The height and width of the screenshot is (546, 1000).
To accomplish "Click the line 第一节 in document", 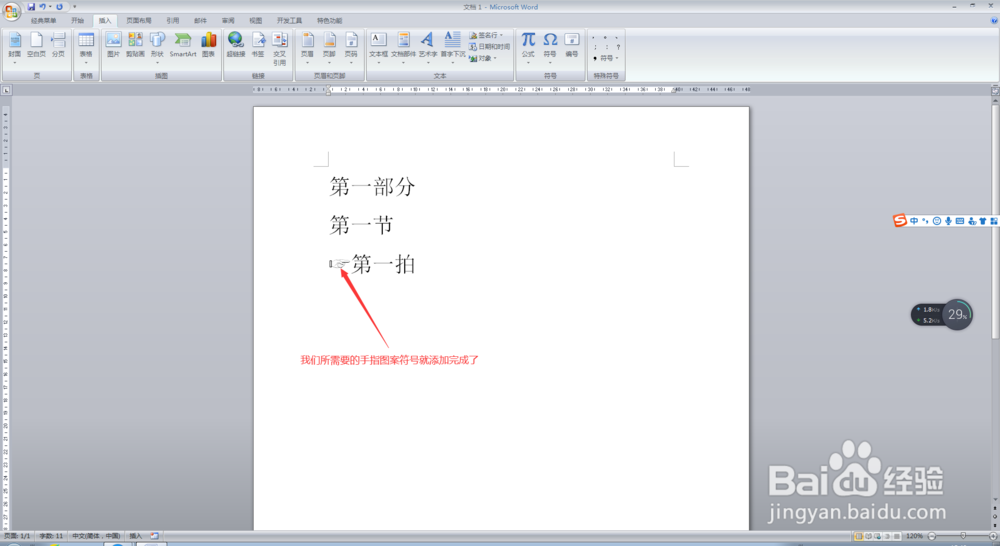I will (362, 225).
